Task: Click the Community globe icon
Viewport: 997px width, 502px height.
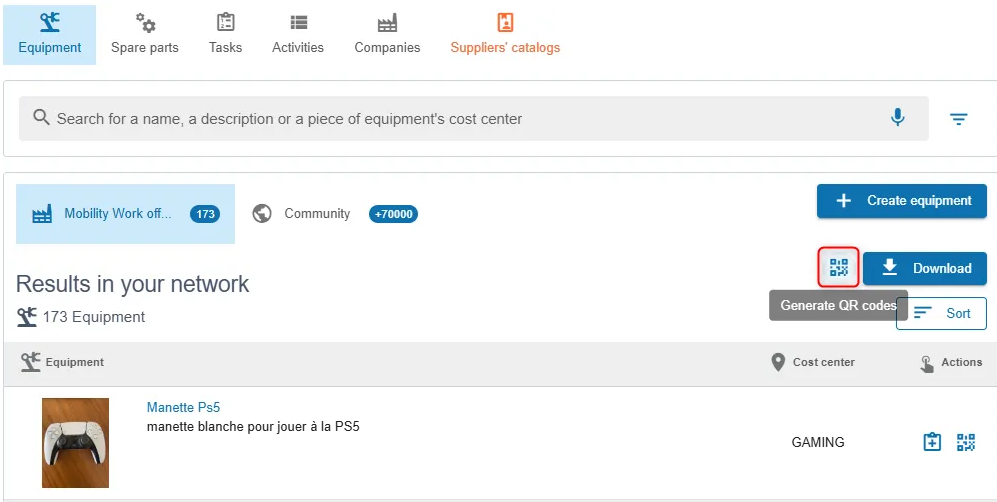Action: pos(262,214)
